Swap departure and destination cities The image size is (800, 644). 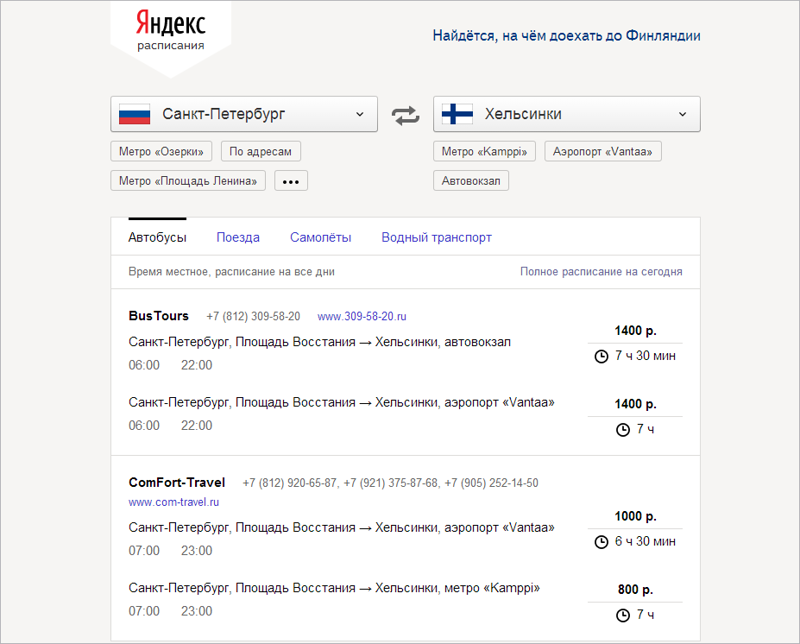point(405,114)
